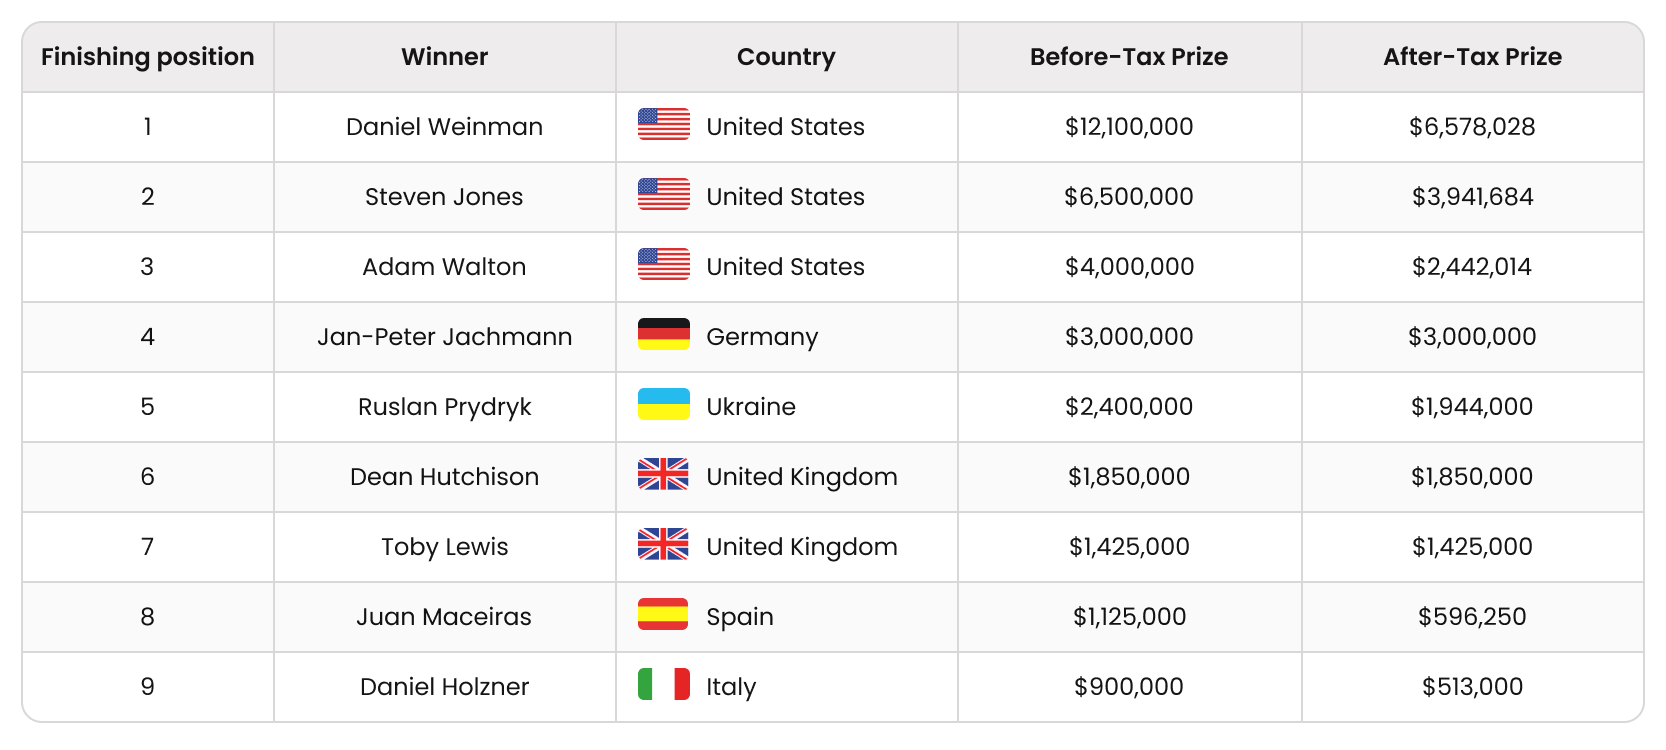Select the Finishing position column header
This screenshot has width=1666, height=750.
click(x=148, y=57)
